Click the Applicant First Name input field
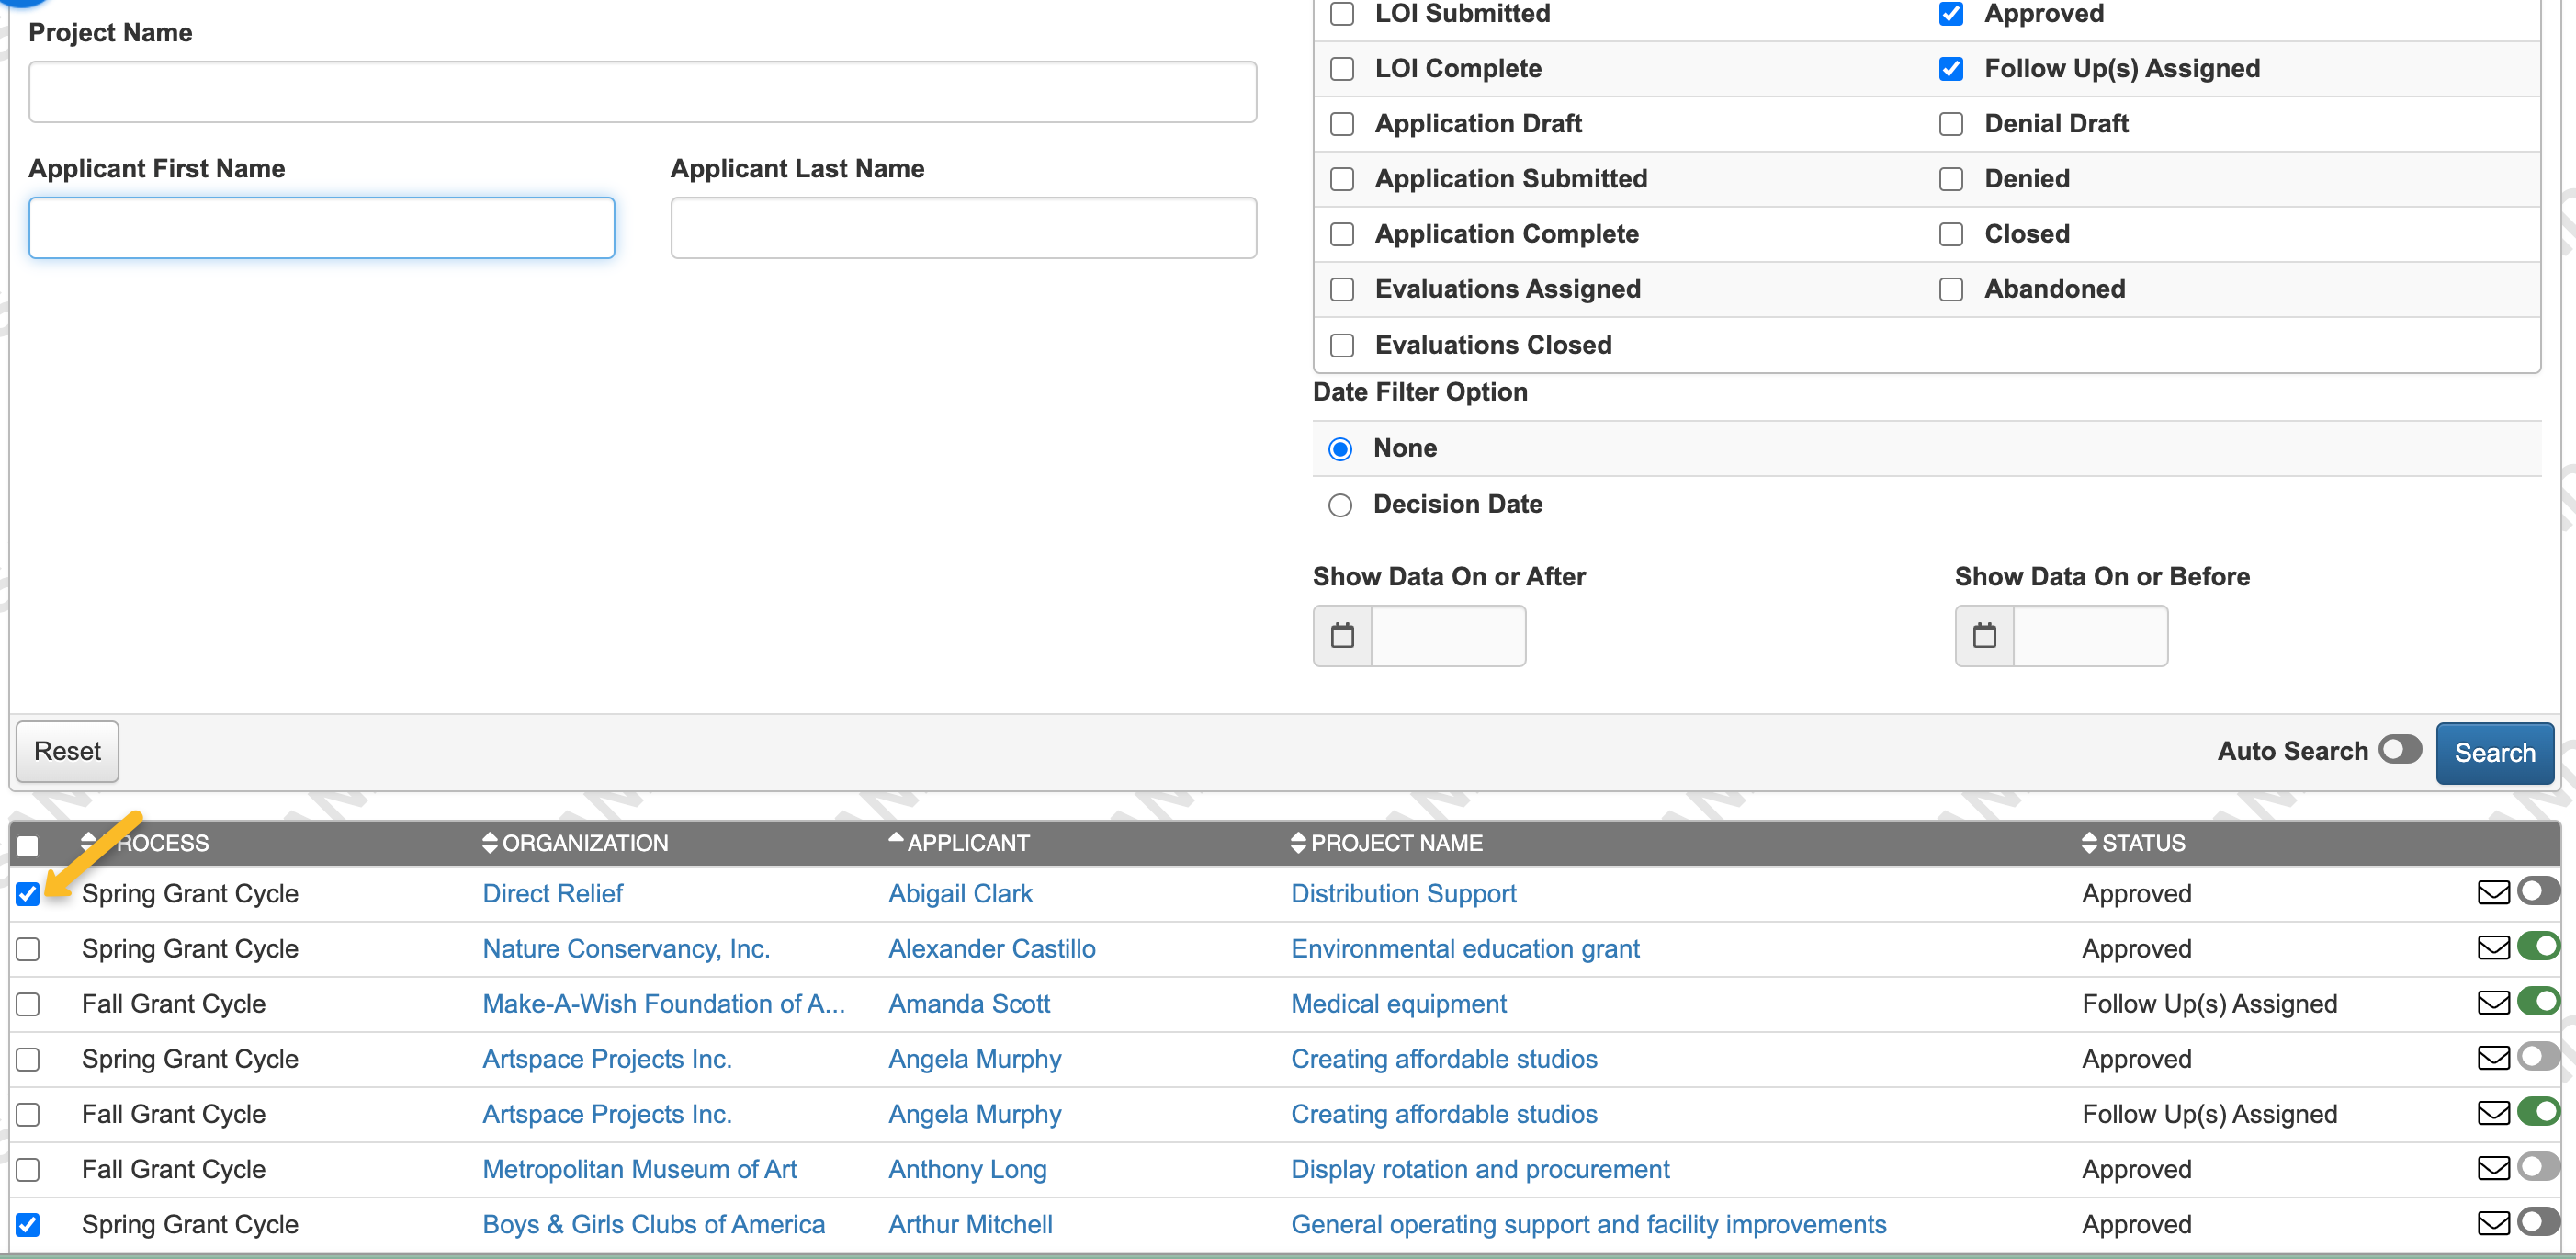Image resolution: width=2576 pixels, height=1259 pixels. coord(320,228)
